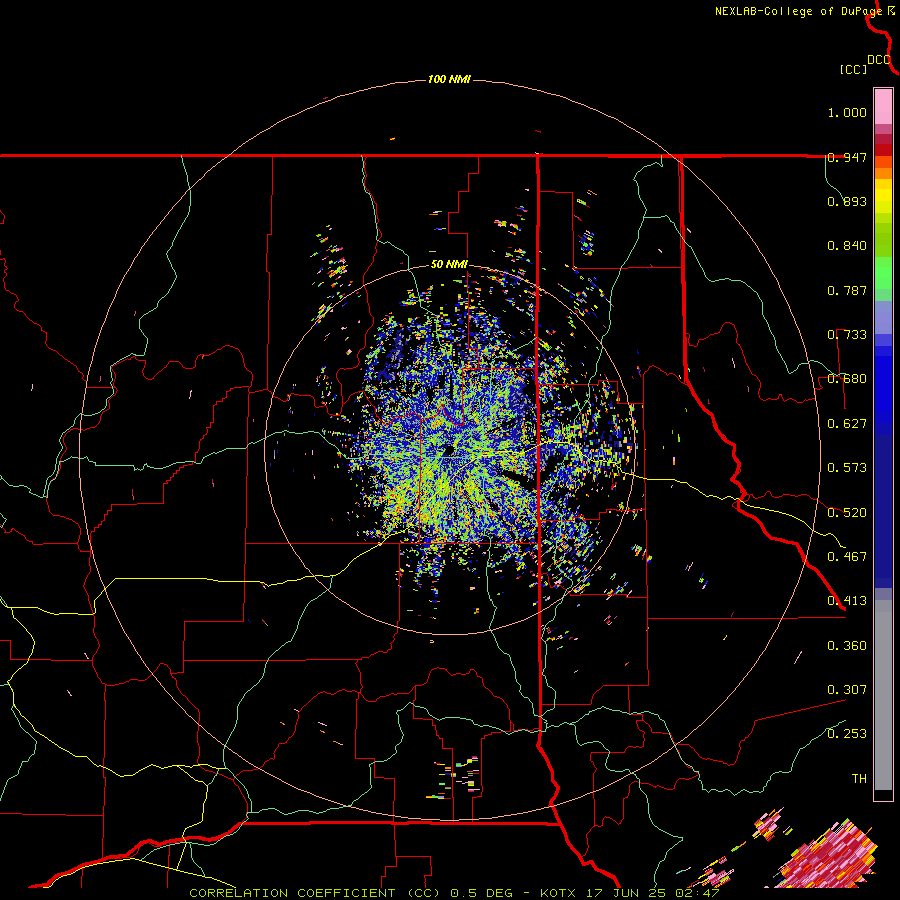The height and width of the screenshot is (900, 900).
Task: Click the 0.253 scale value
Action: [x=847, y=734]
